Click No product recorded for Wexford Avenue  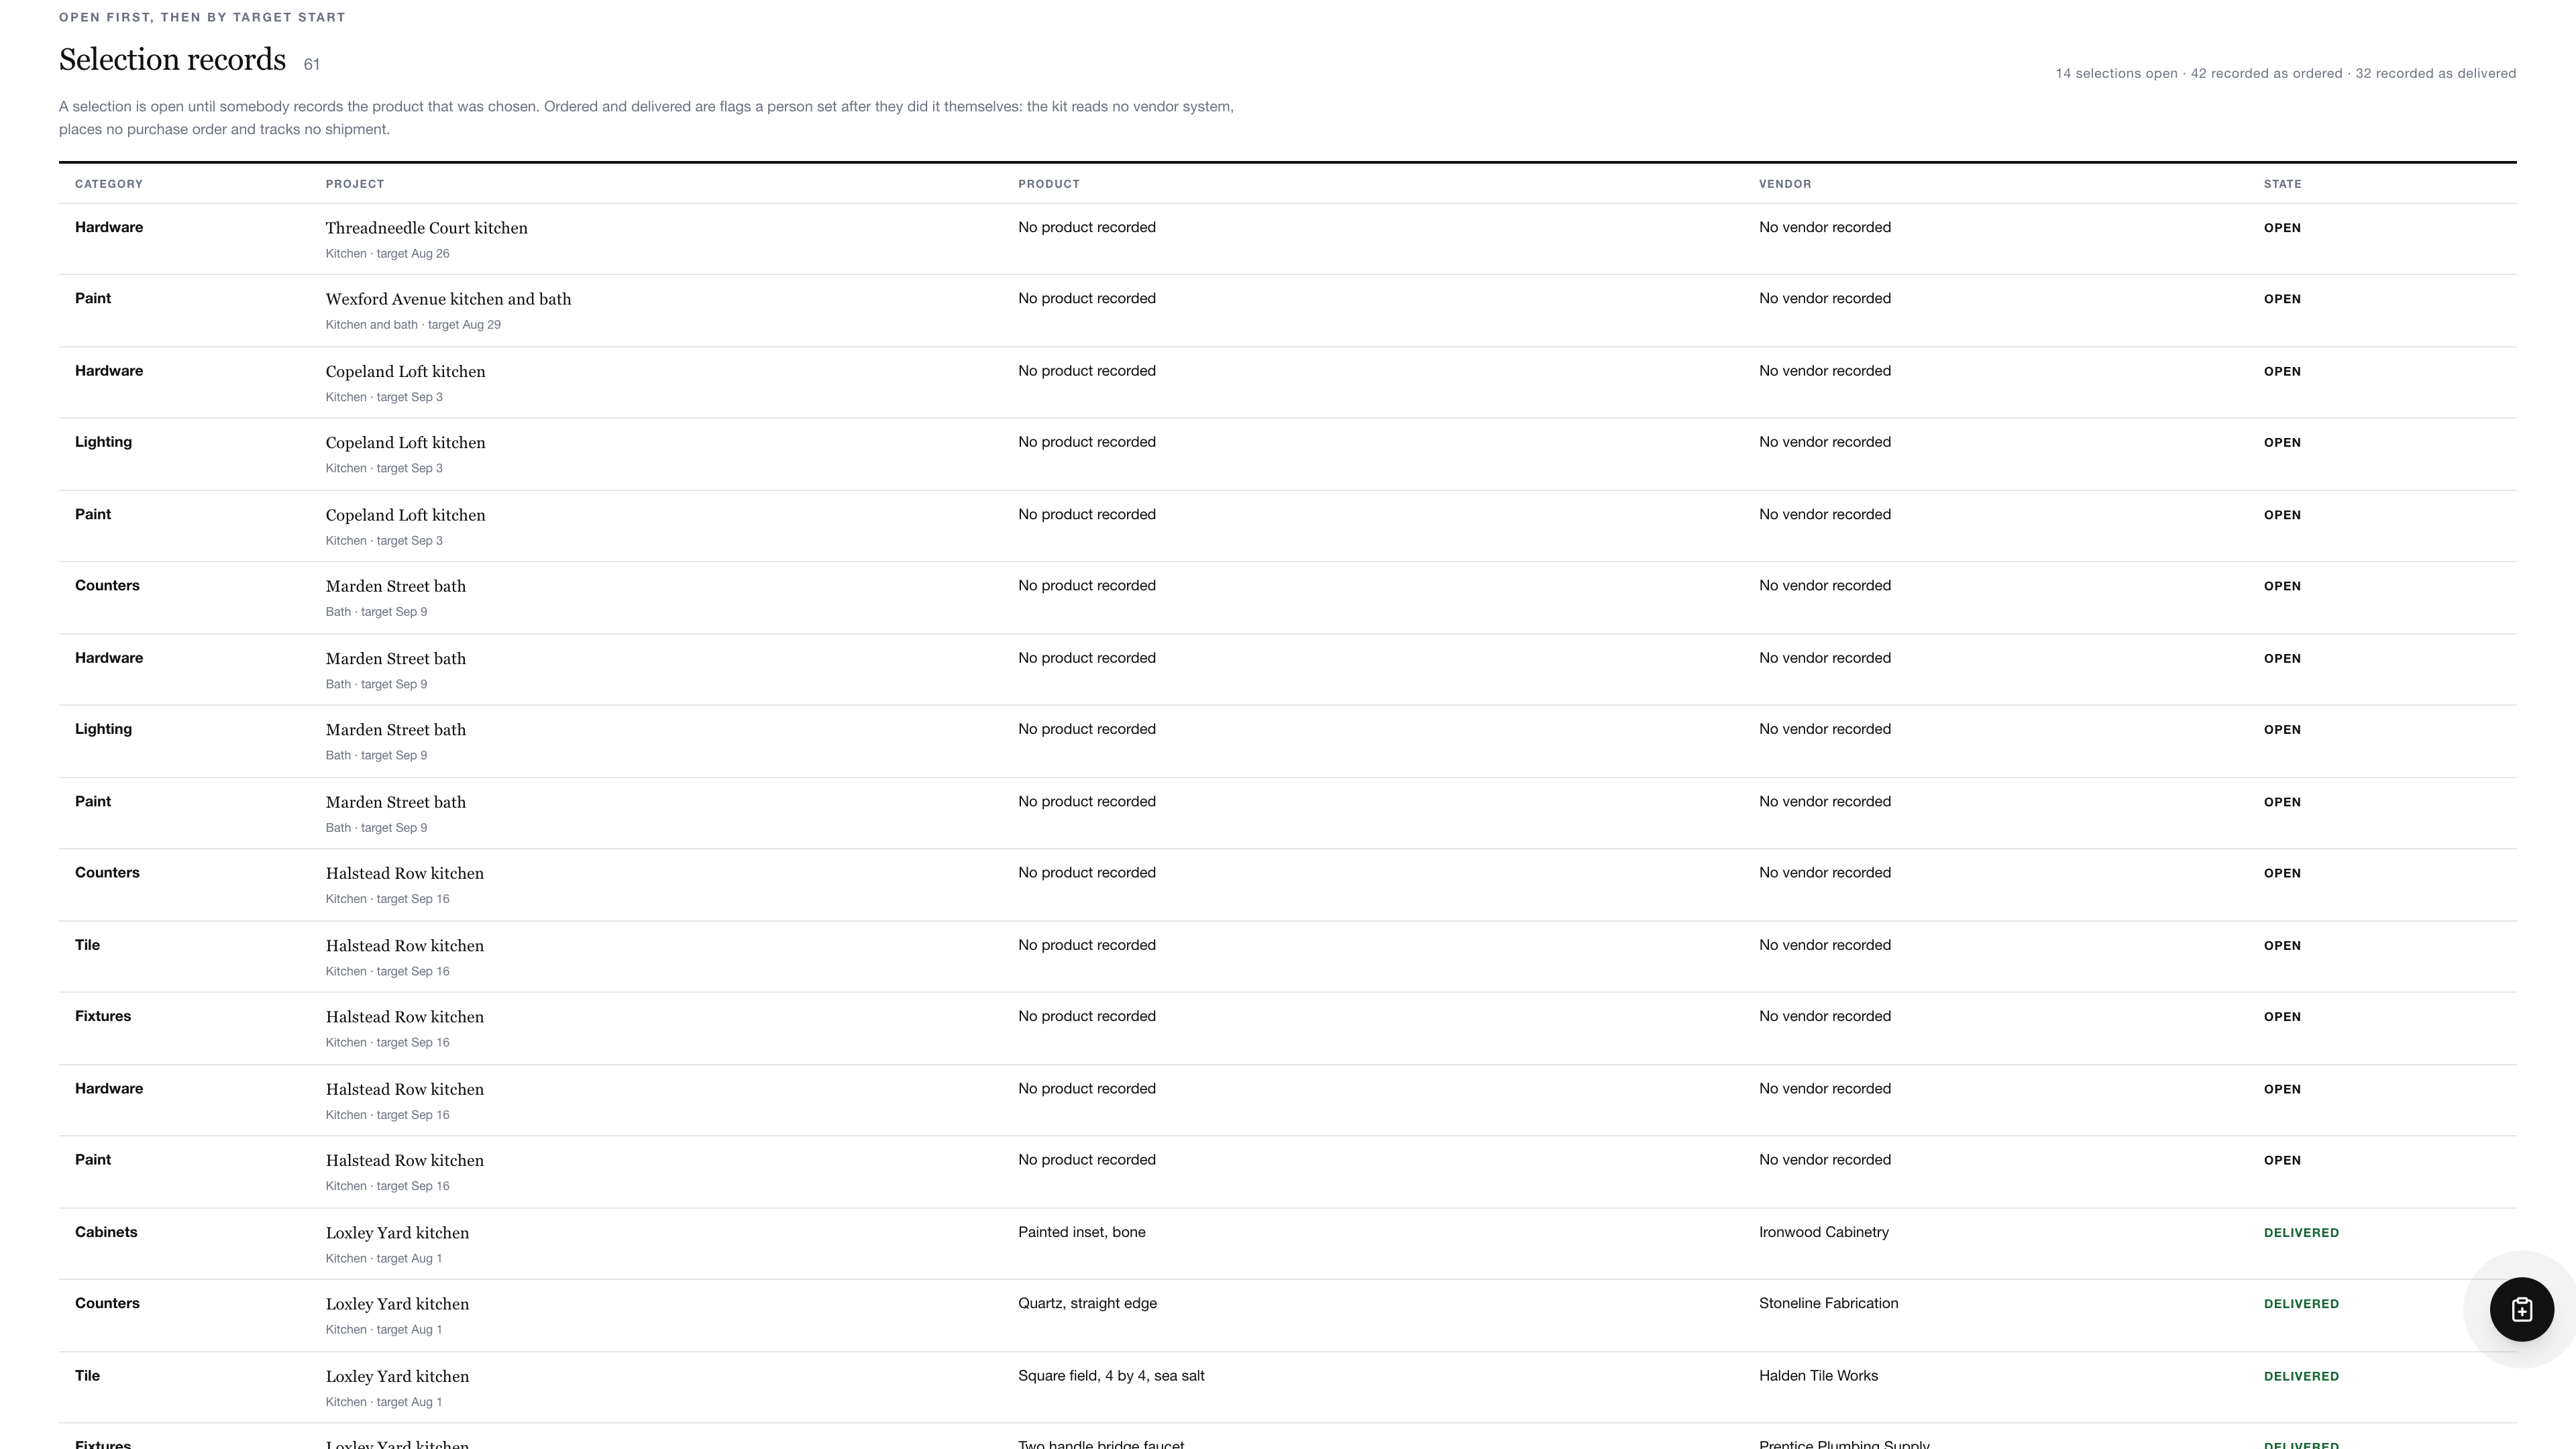point(1087,298)
